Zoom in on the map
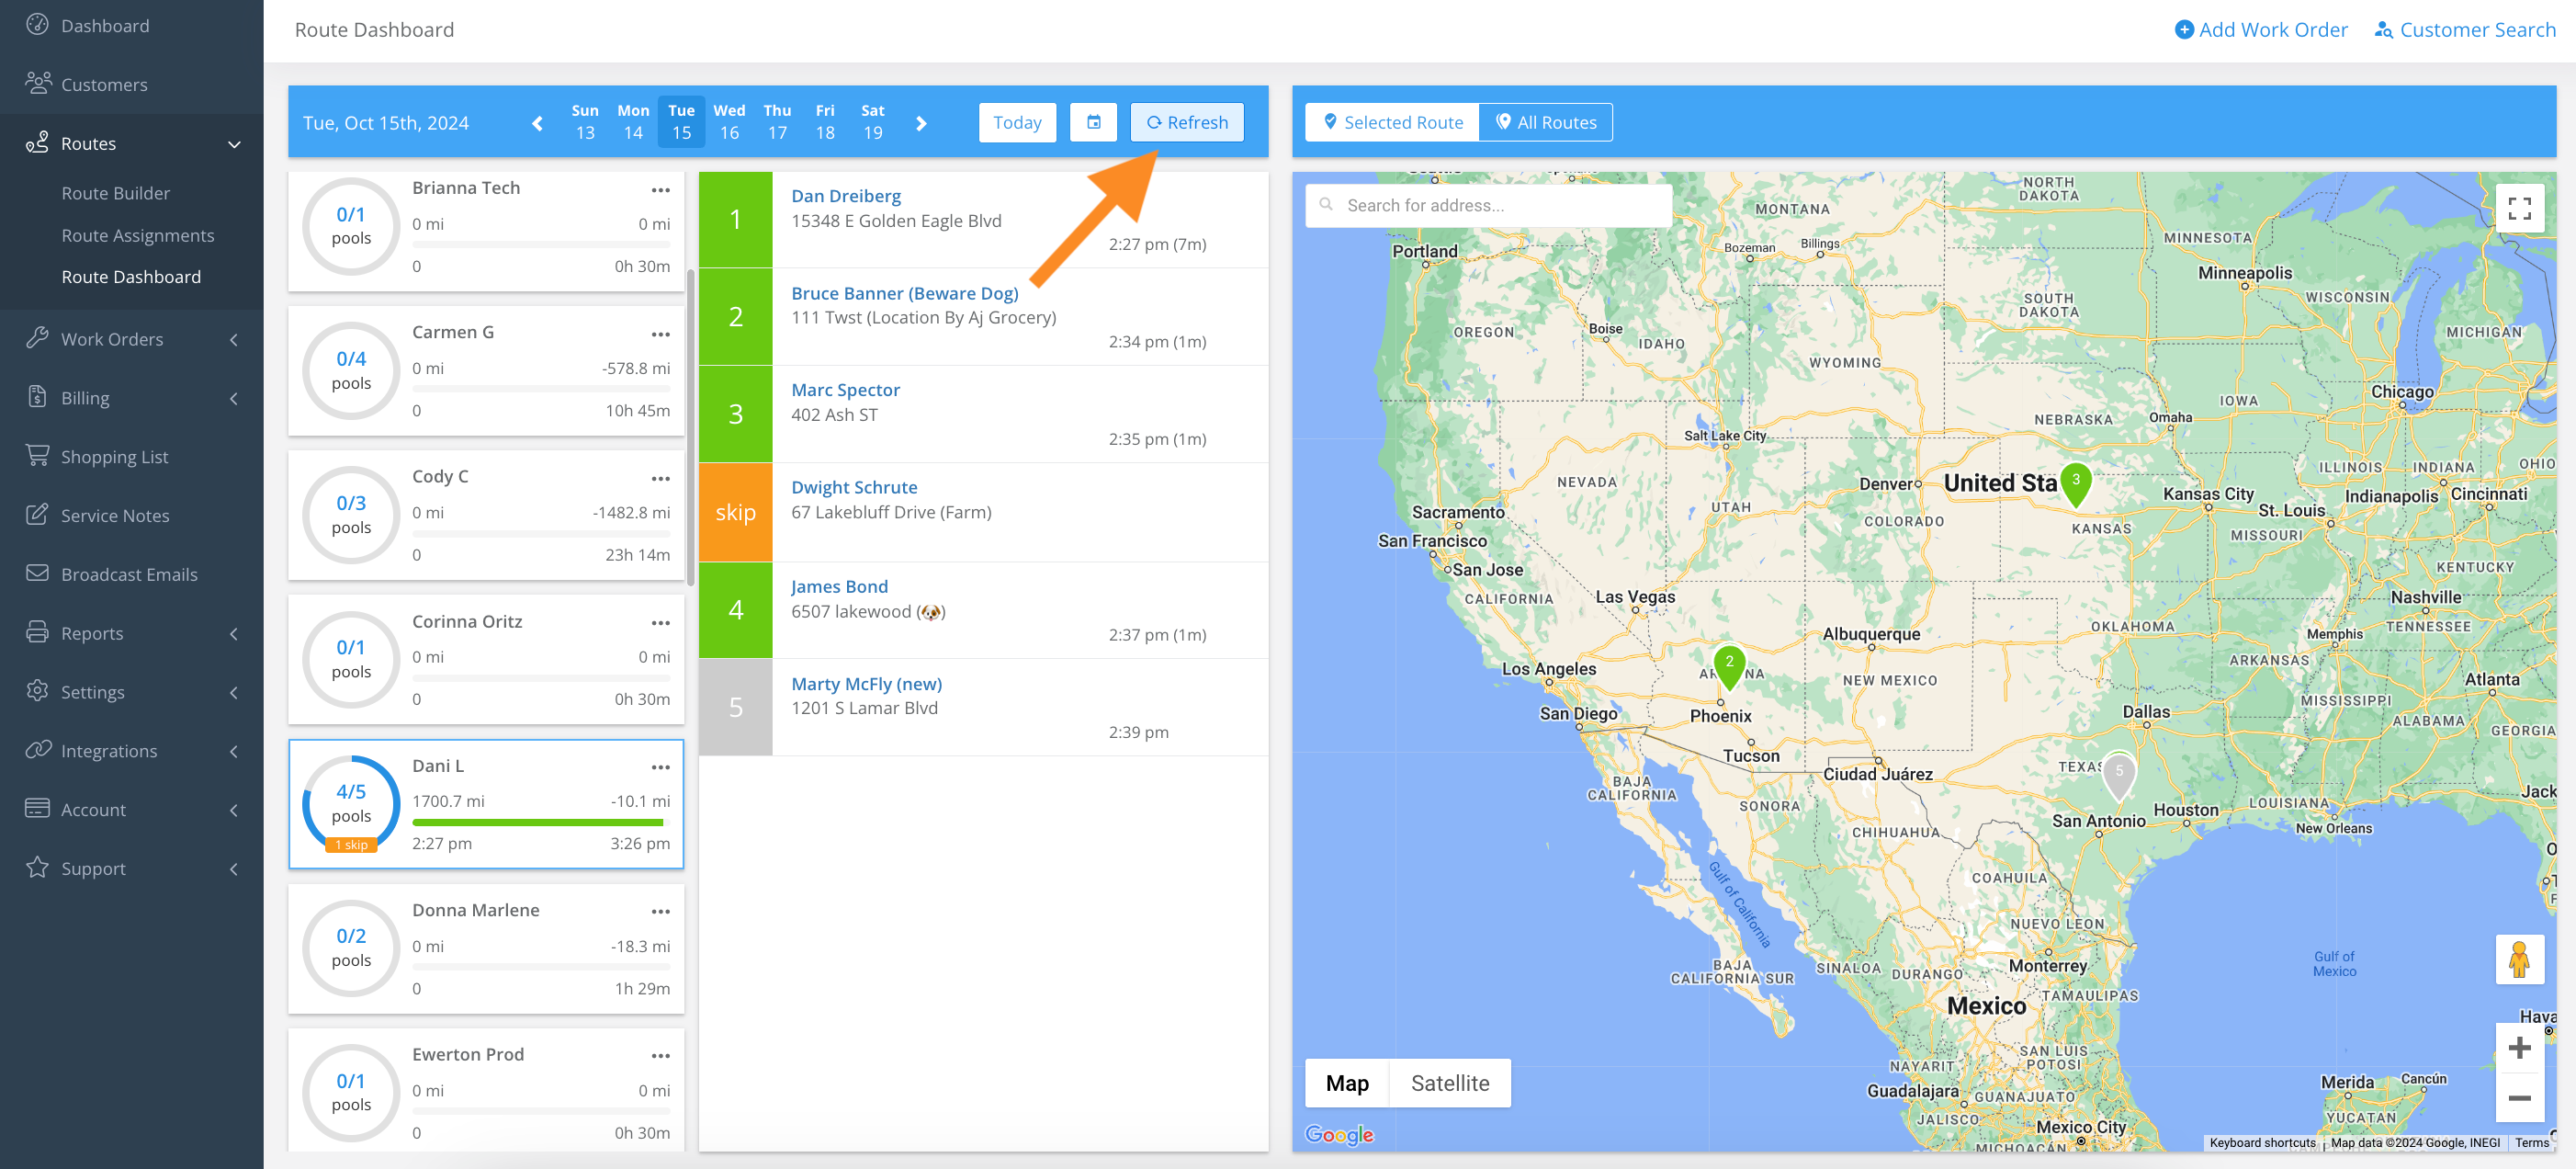This screenshot has width=2576, height=1169. click(x=2519, y=1048)
